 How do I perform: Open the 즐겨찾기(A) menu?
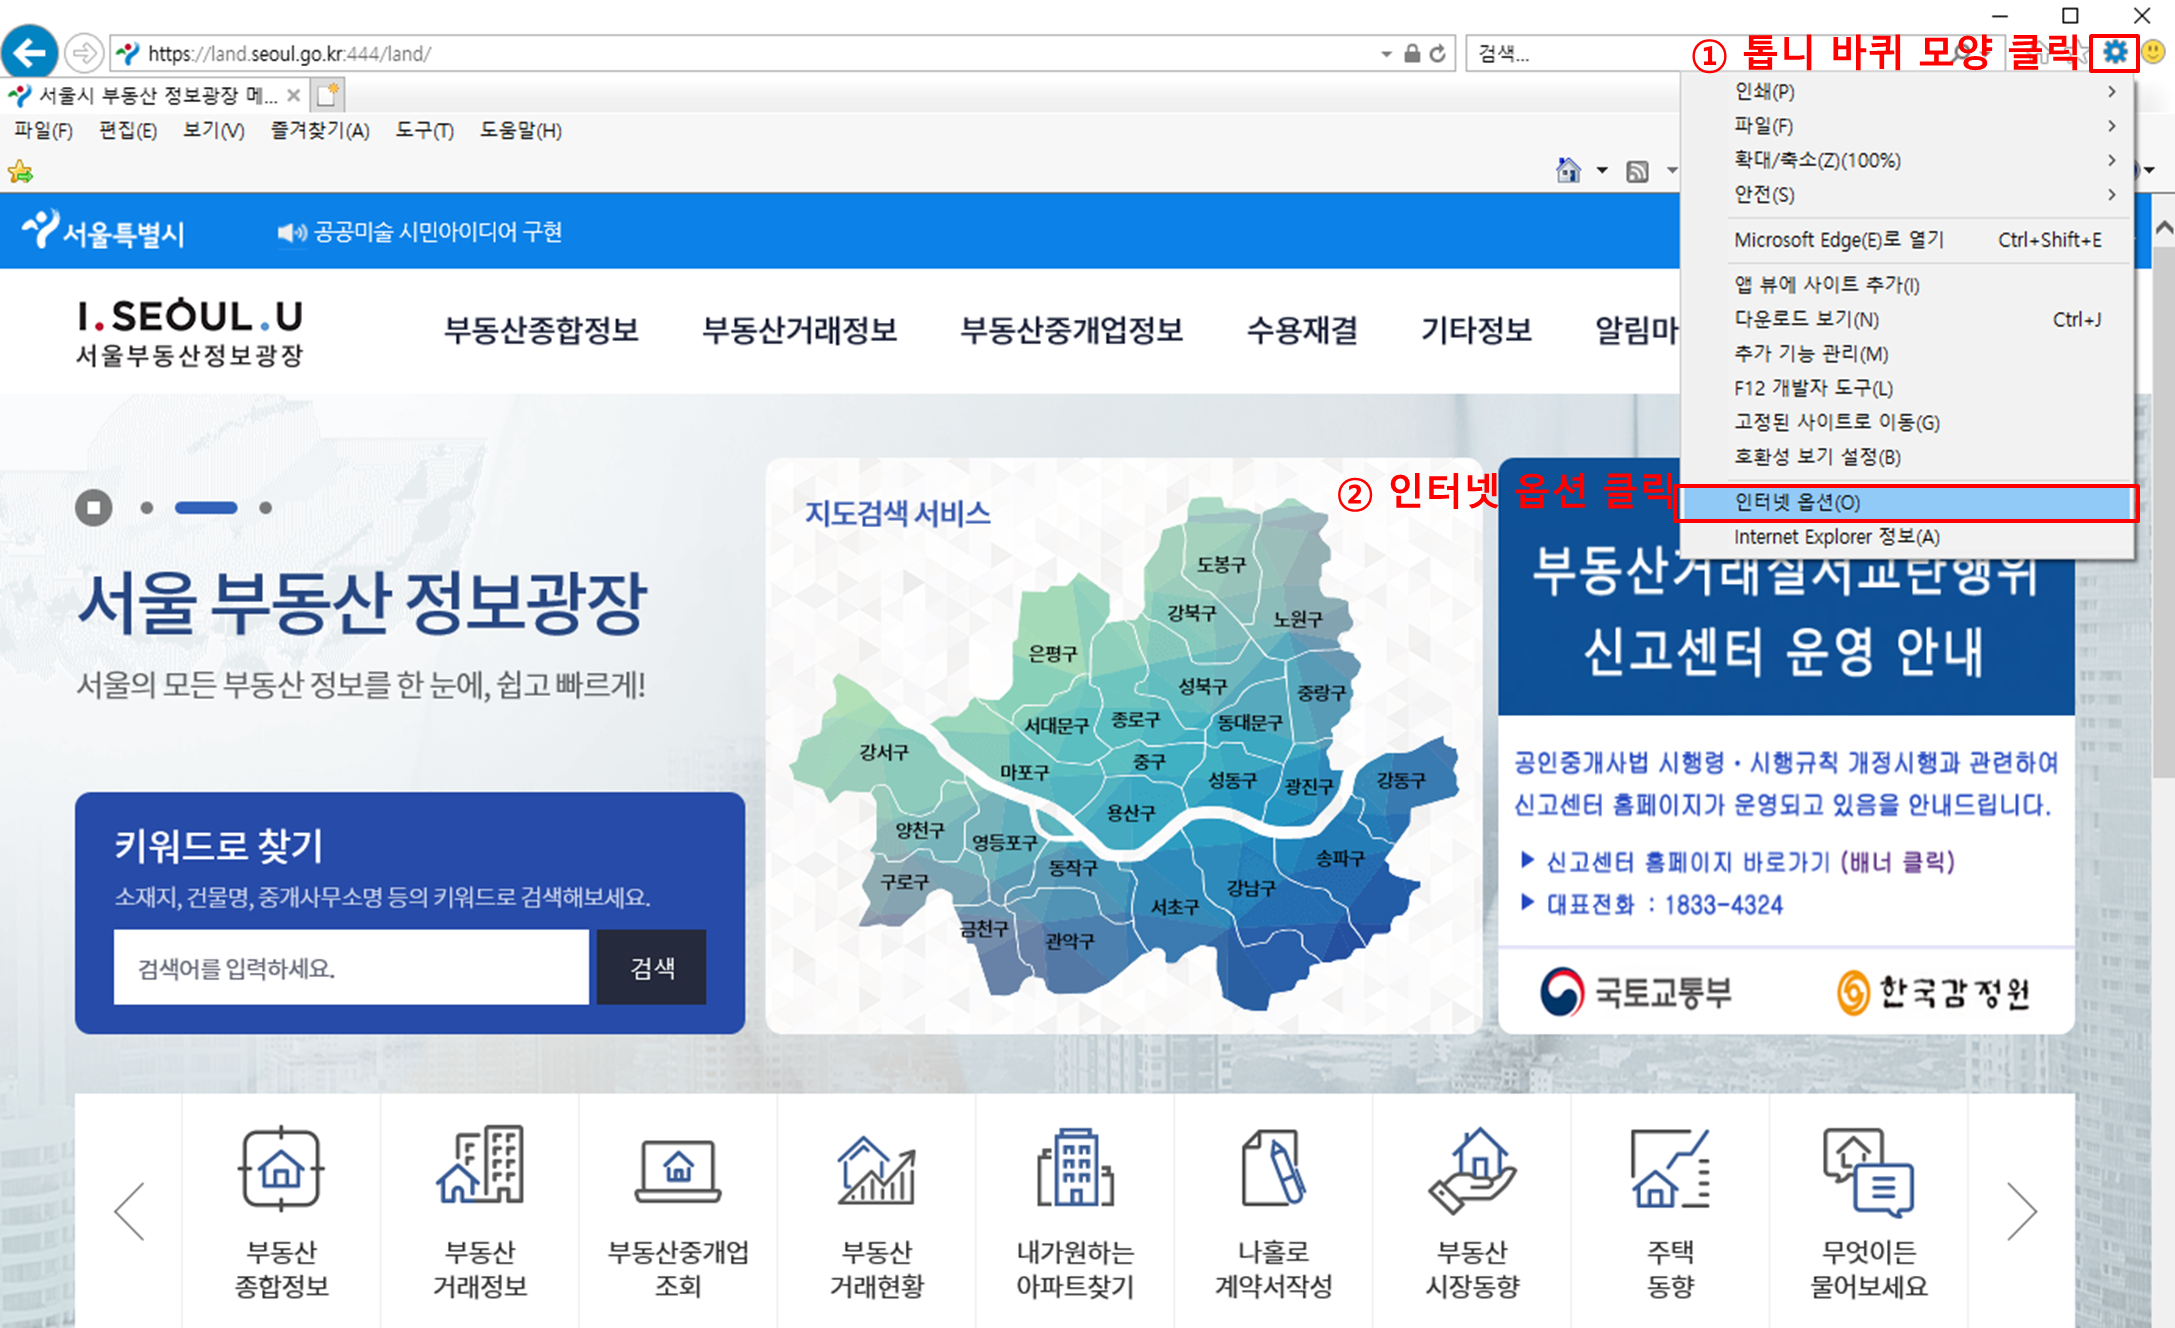pos(318,130)
